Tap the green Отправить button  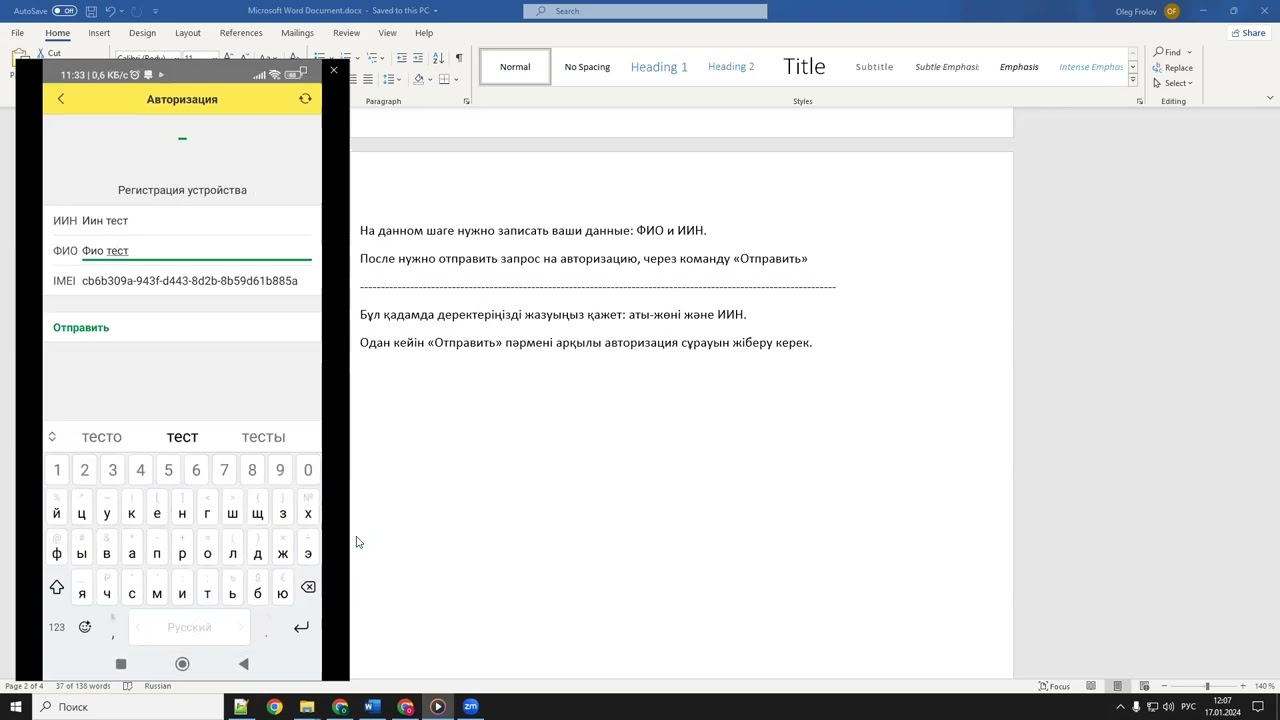coord(81,327)
